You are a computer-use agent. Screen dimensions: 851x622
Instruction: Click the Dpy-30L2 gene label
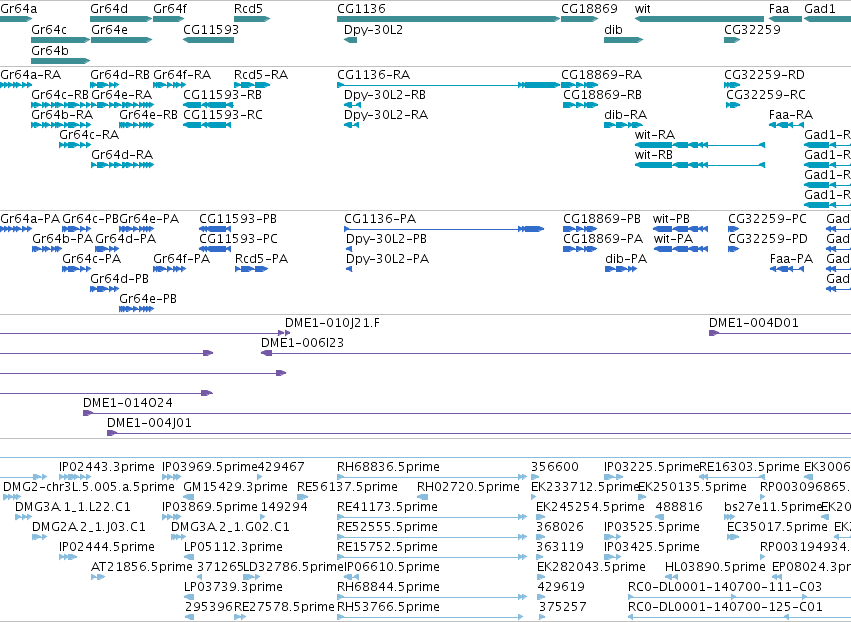point(373,30)
